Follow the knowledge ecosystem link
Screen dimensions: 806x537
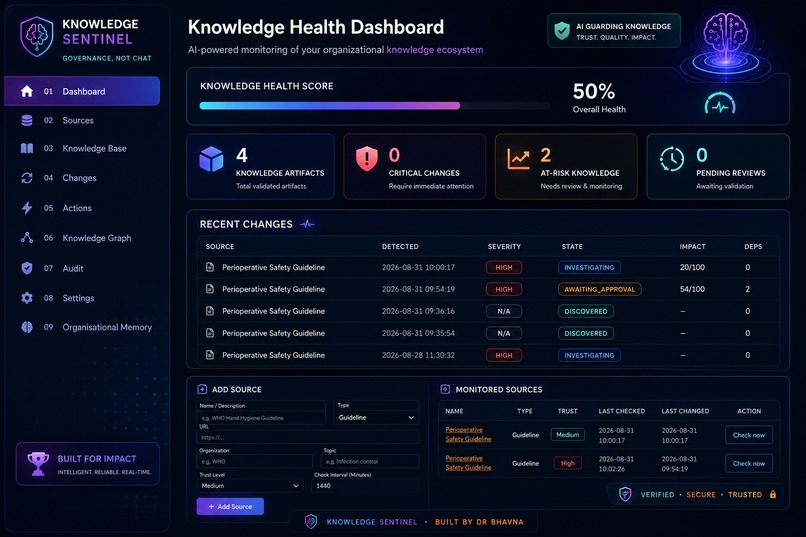434,50
